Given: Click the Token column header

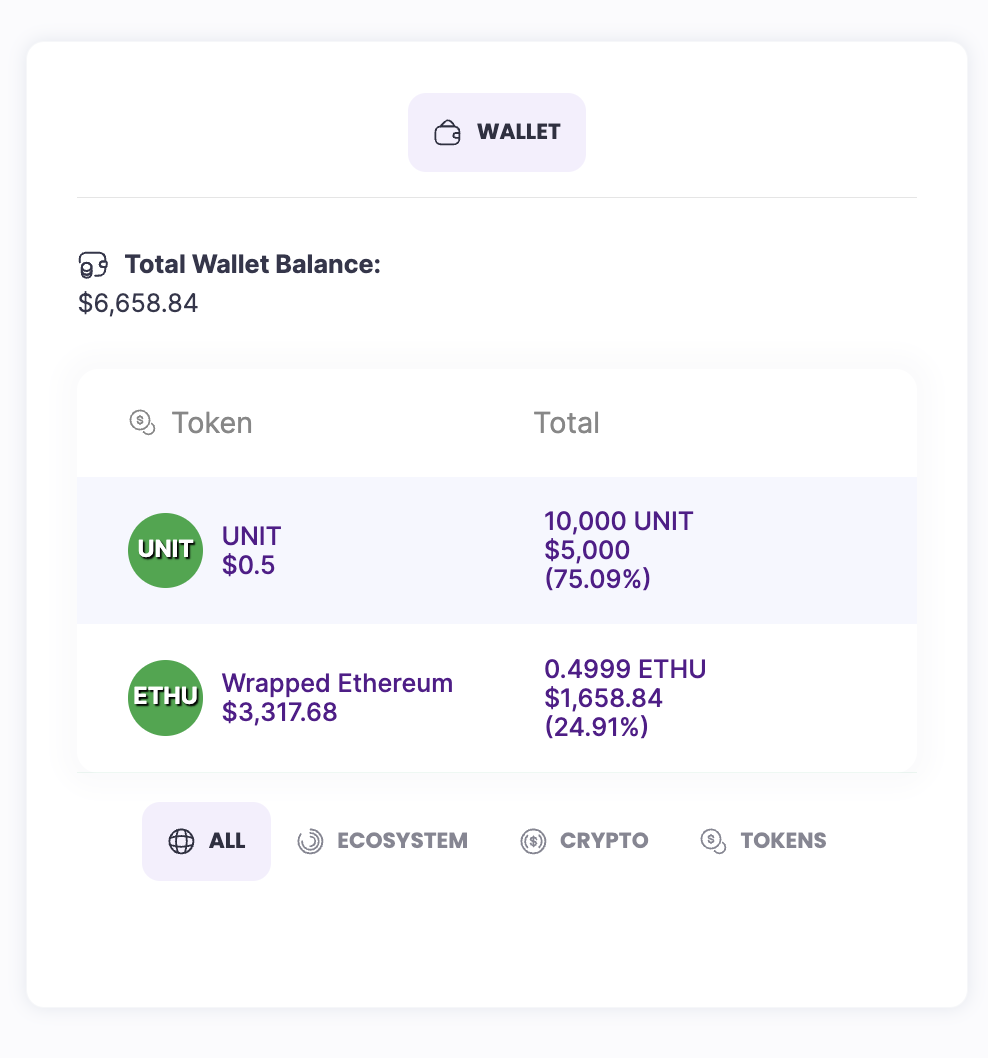Looking at the screenshot, I should tap(212, 423).
